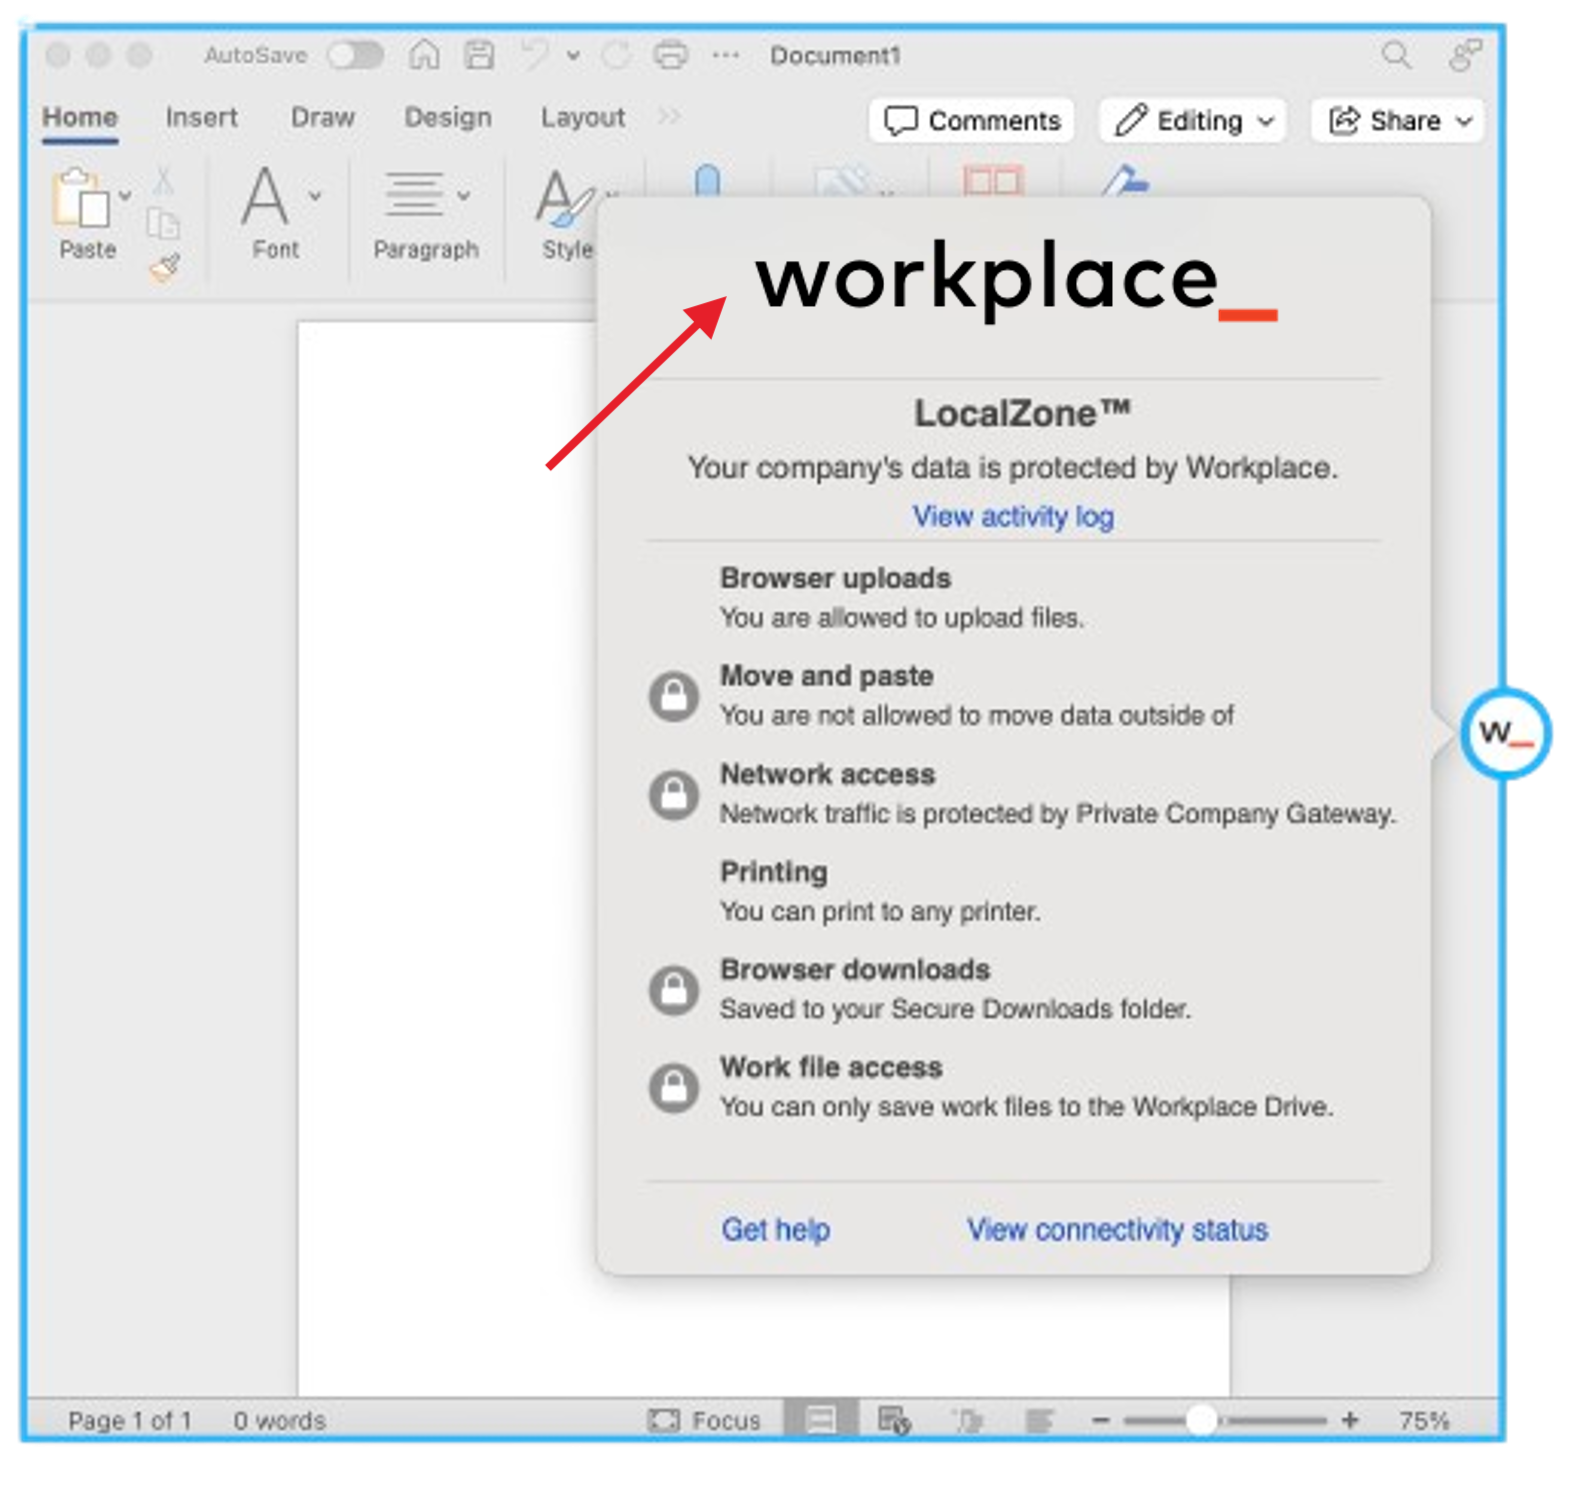
Task: Click the Search magnifier icon
Action: point(1396,55)
